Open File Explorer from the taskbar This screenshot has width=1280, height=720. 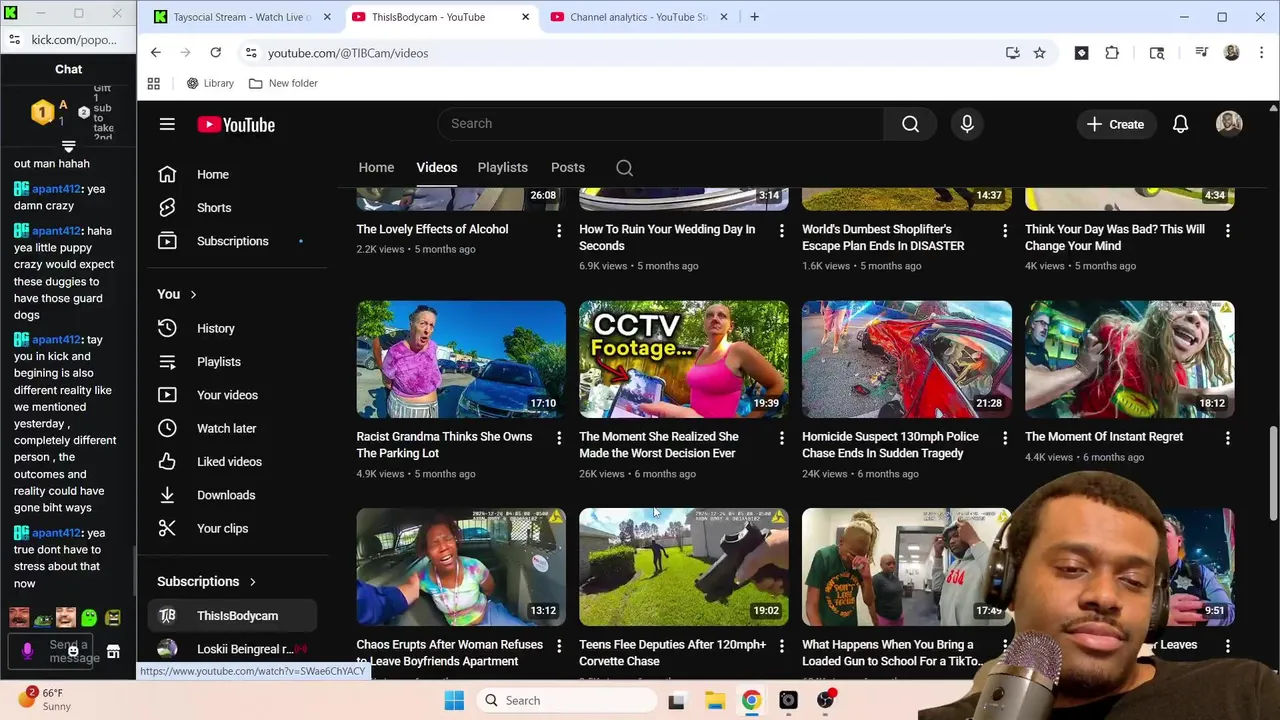(714, 700)
